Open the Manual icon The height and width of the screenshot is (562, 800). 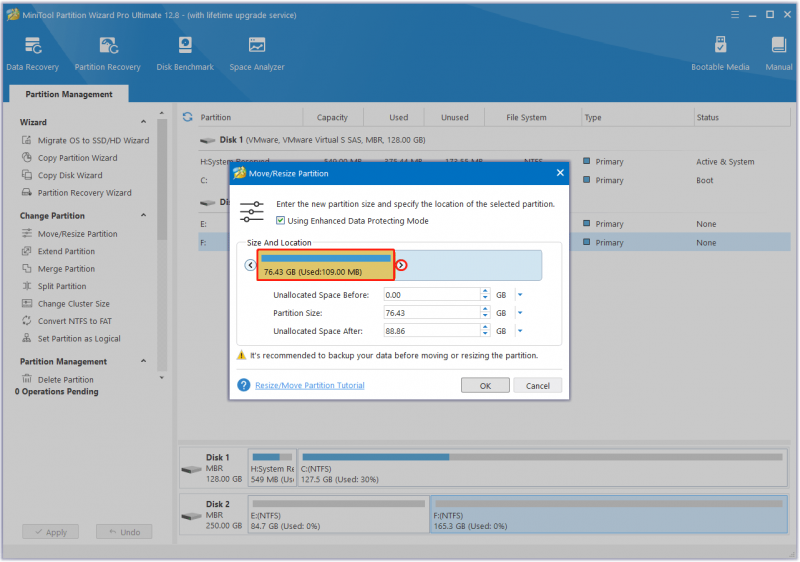point(779,54)
